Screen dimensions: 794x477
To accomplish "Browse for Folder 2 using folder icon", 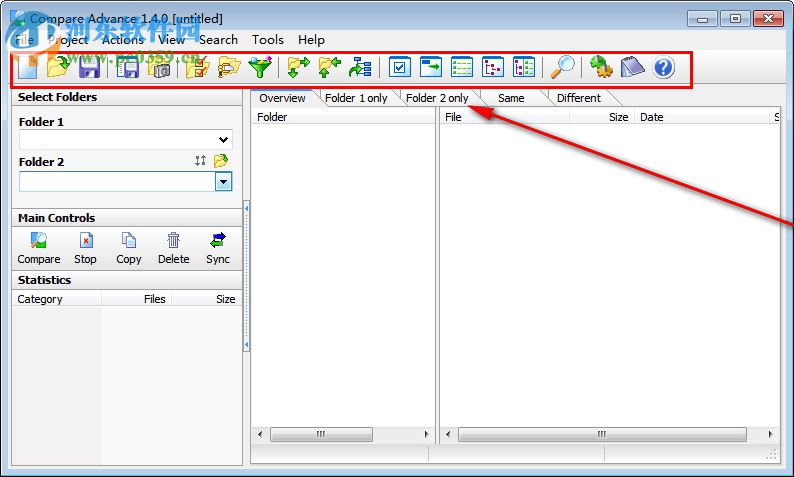I will click(x=221, y=161).
